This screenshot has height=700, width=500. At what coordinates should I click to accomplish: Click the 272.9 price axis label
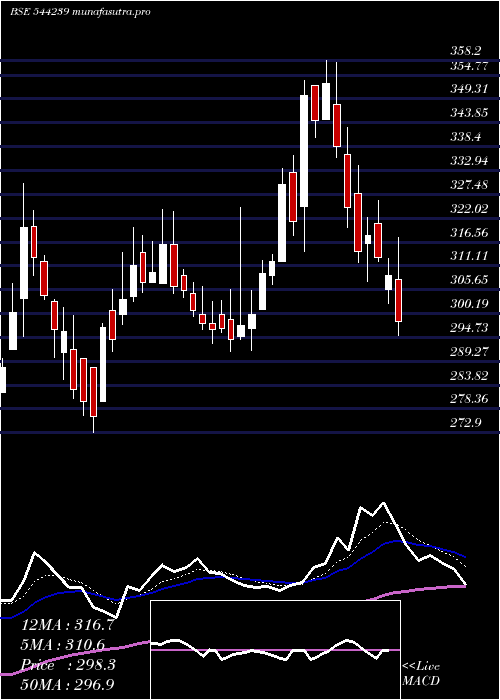coord(466,423)
